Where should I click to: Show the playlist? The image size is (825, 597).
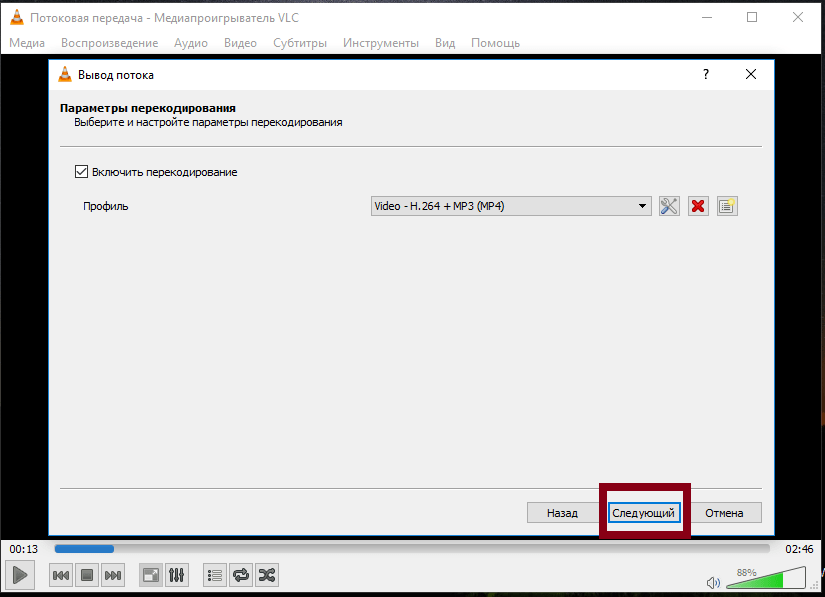click(x=215, y=575)
